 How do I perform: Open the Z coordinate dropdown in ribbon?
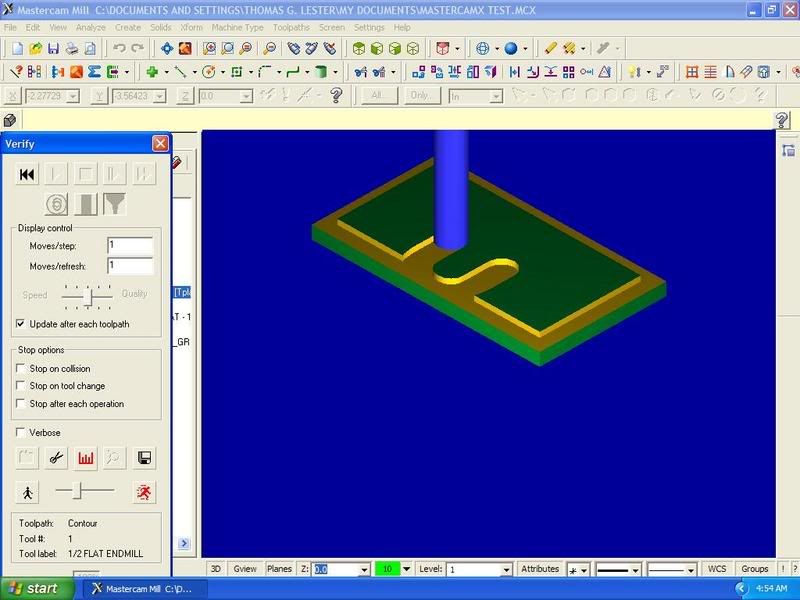click(247, 96)
